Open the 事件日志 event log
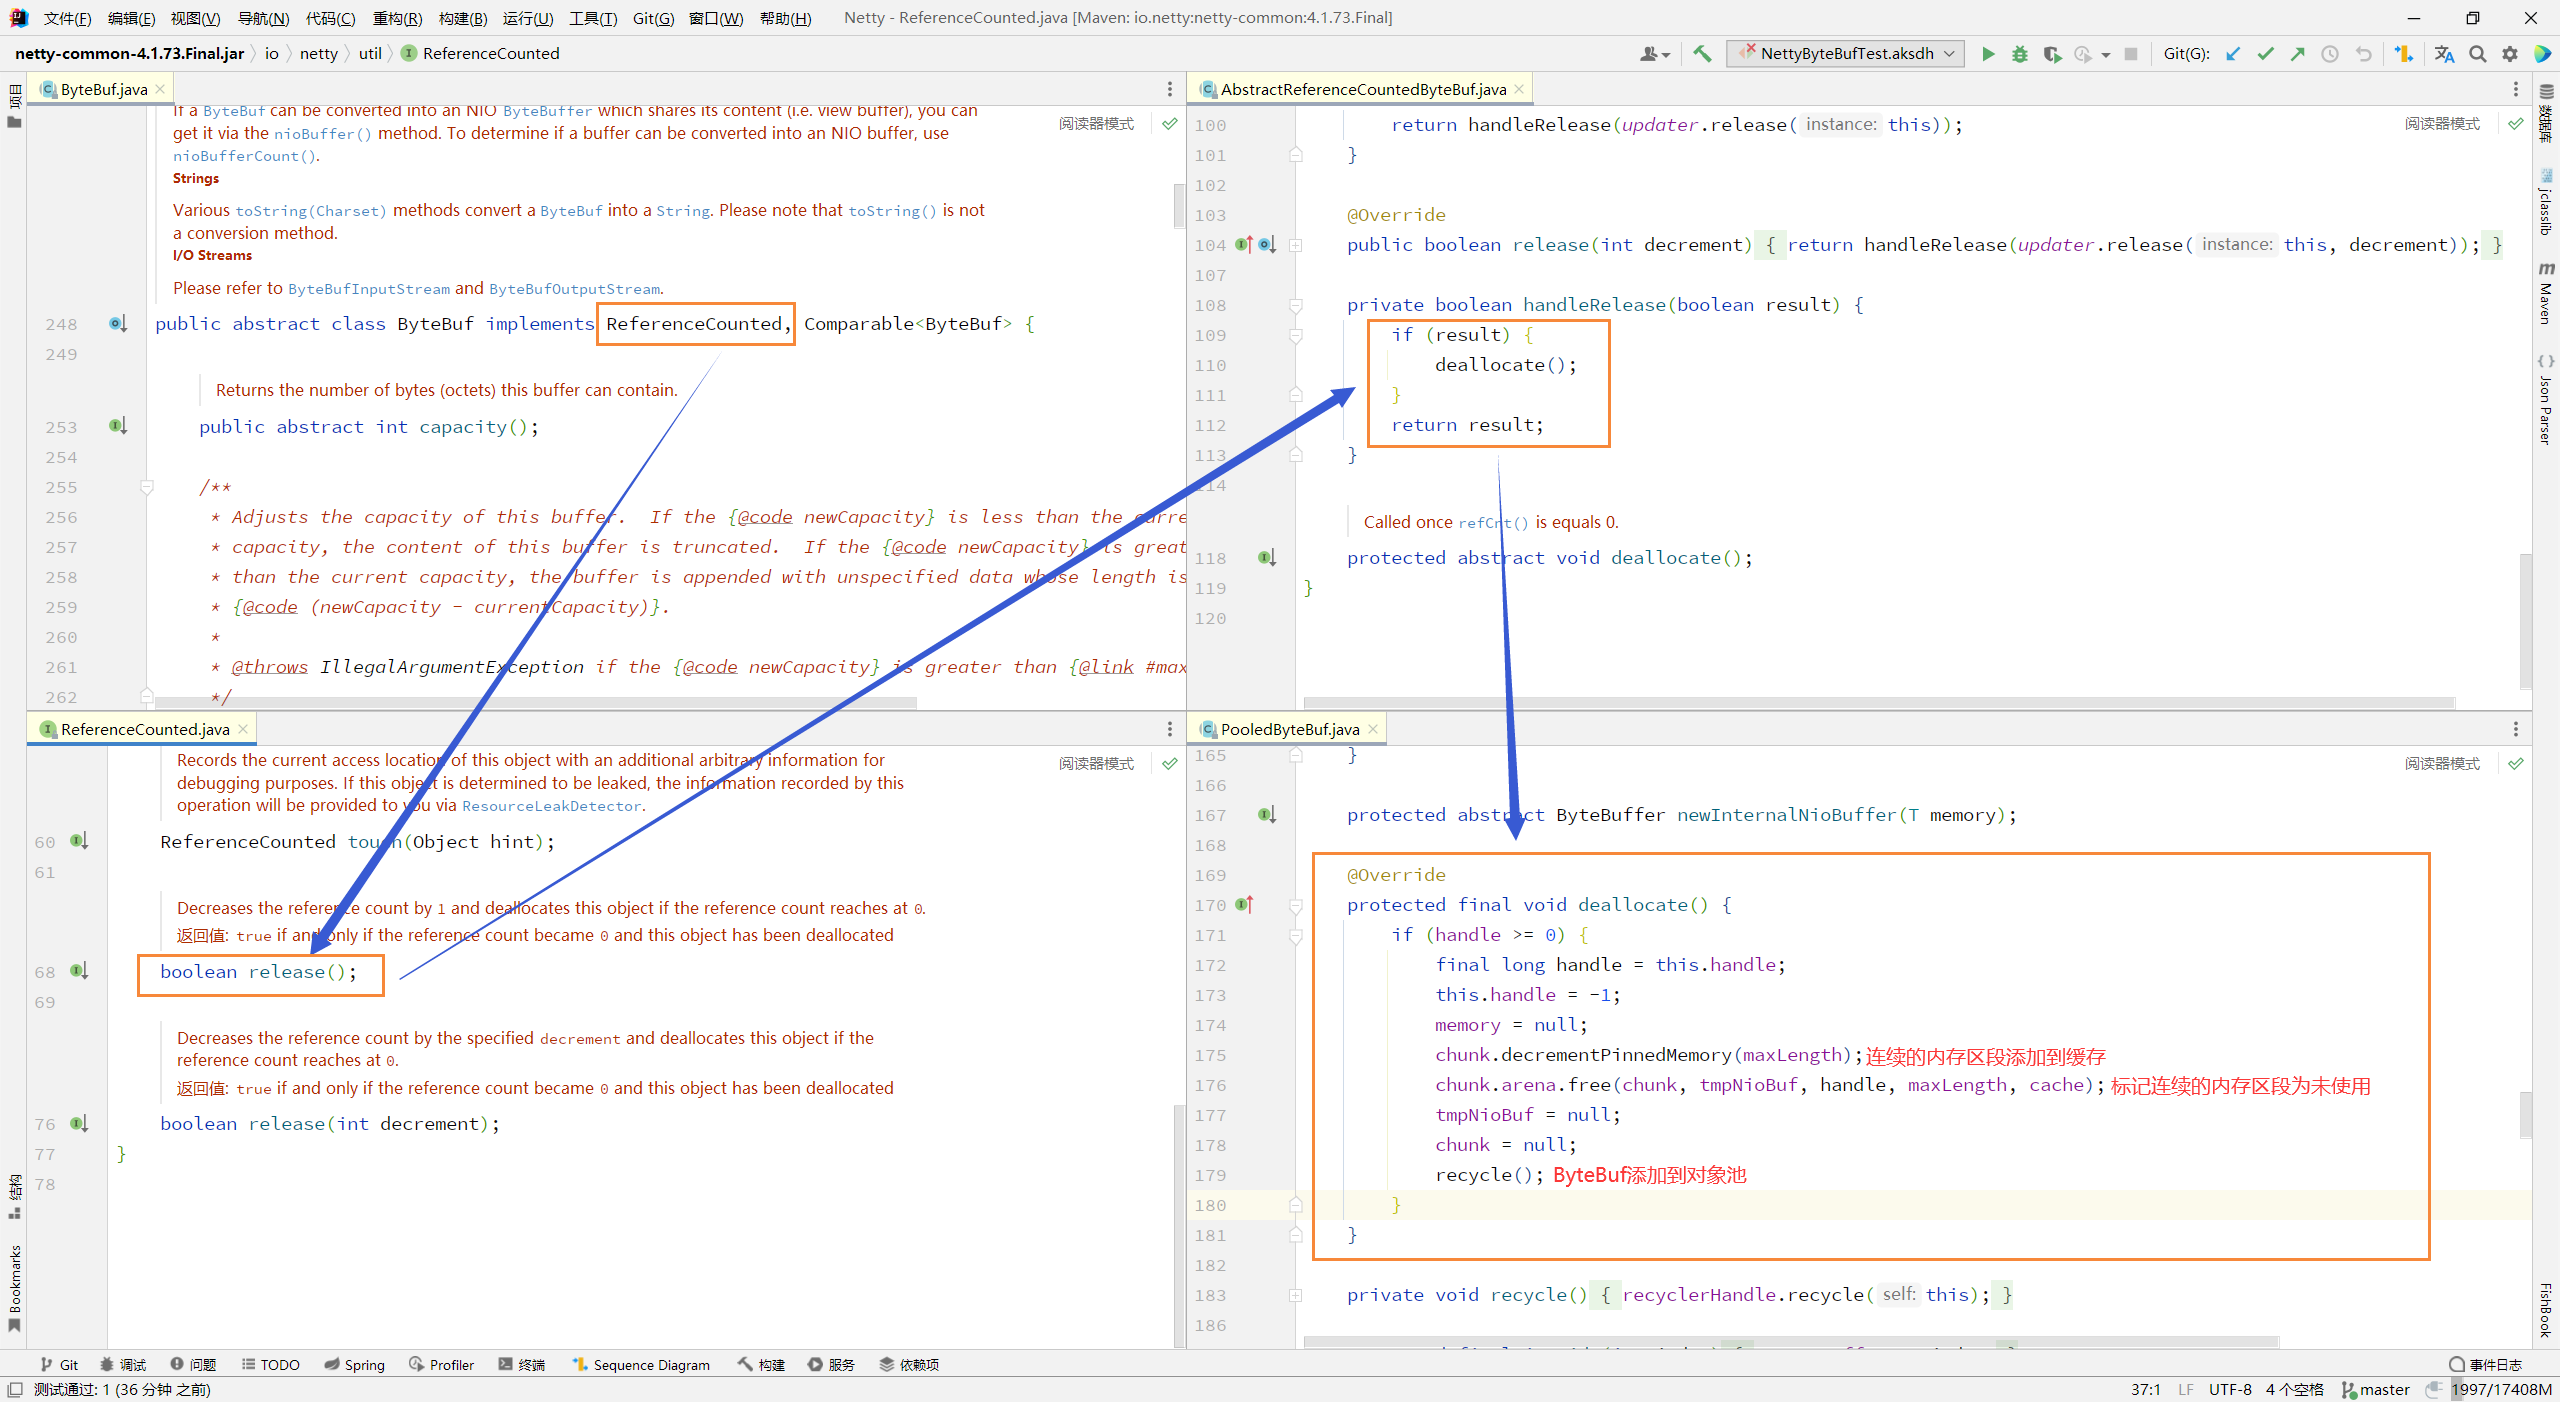Screen dimensions: 2560x1402 pyautogui.click(x=2485, y=1365)
